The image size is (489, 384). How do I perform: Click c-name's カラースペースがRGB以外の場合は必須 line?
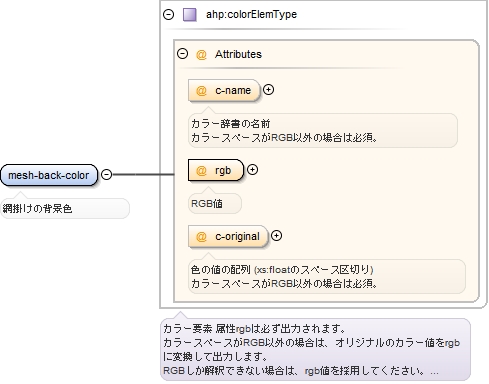(284, 137)
